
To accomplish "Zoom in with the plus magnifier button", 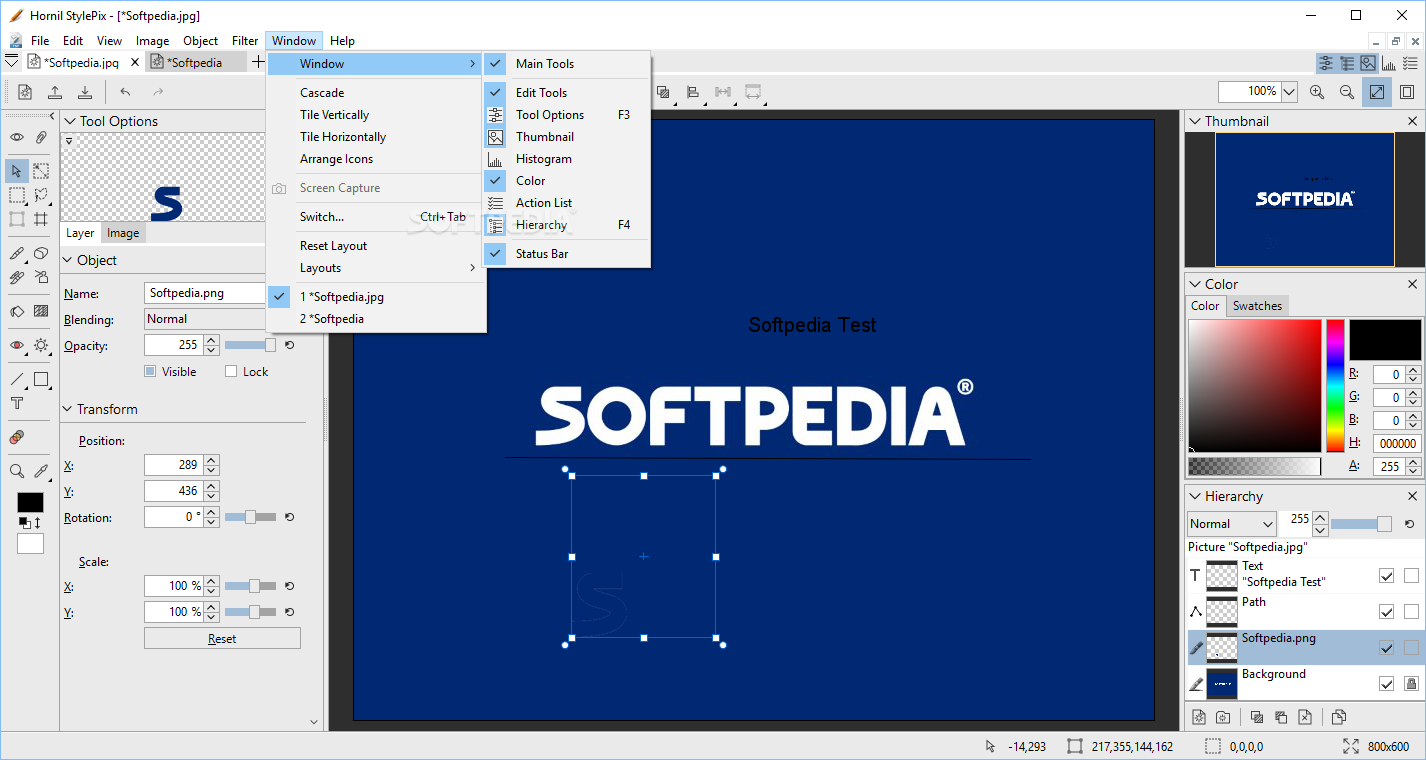I will pyautogui.click(x=1317, y=92).
